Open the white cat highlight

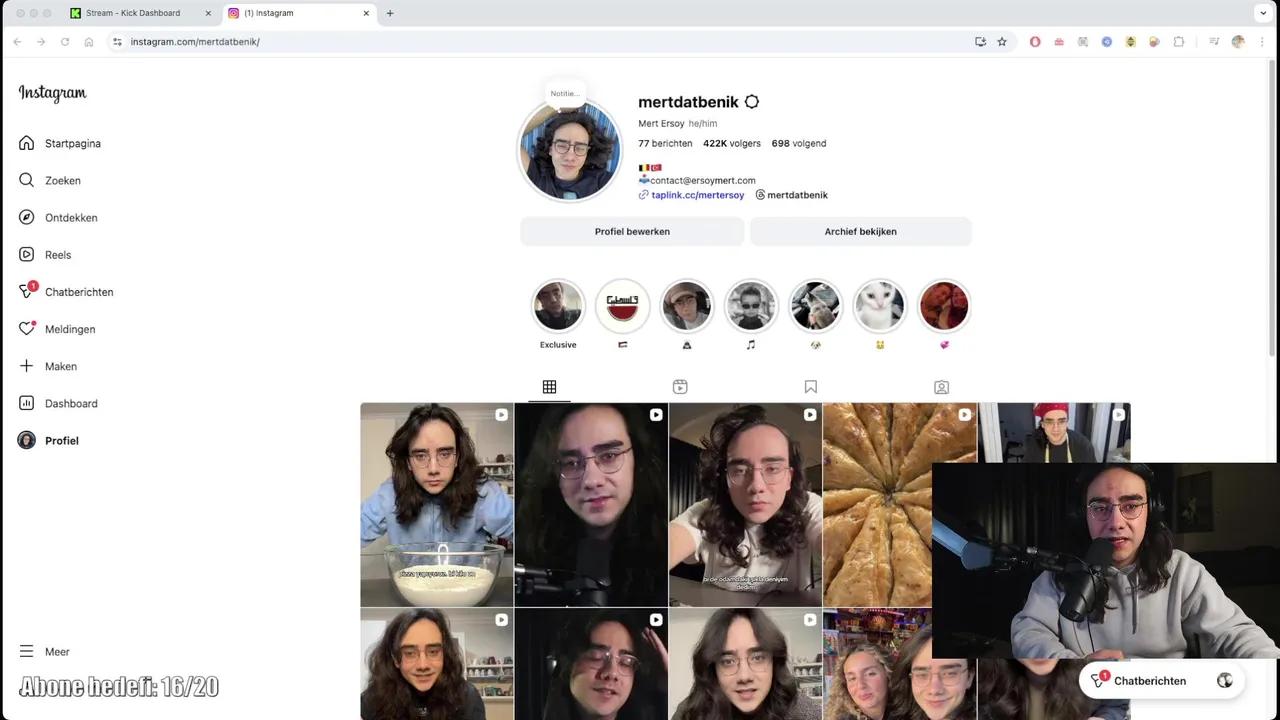pyautogui.click(x=880, y=306)
